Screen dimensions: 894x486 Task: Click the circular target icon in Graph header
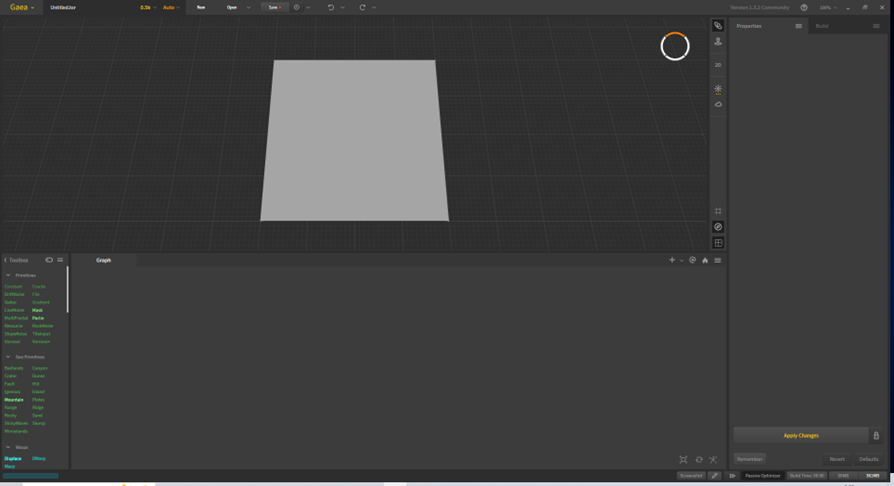(692, 260)
